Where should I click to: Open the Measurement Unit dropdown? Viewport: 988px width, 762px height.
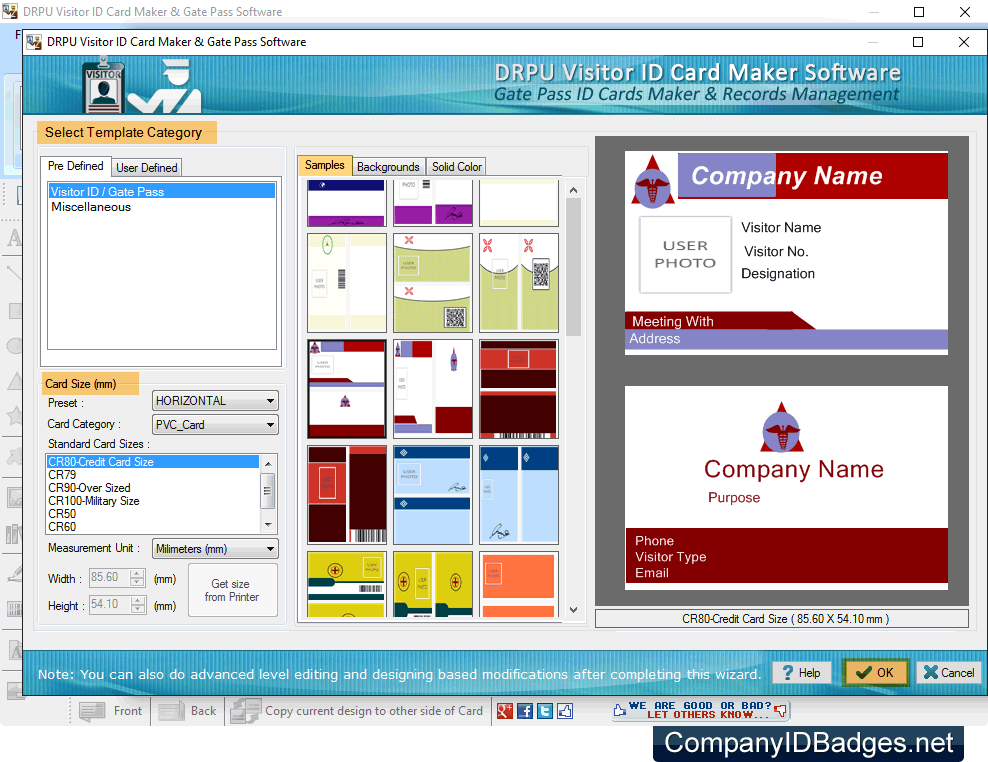coord(215,549)
